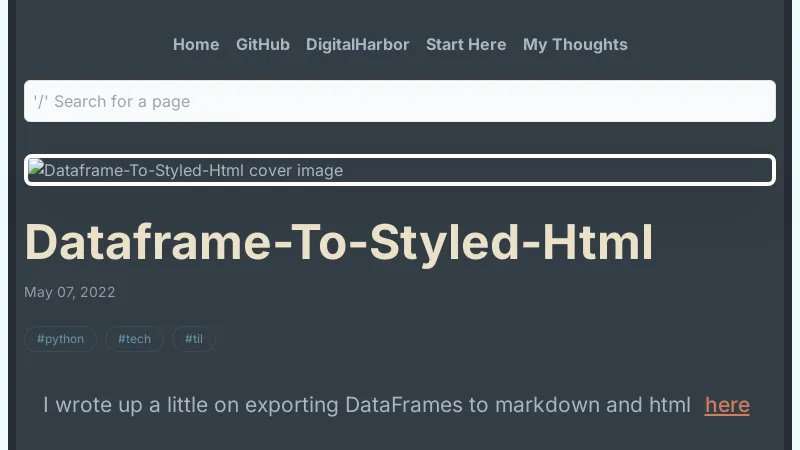Open the #tech tag
Screen dimensions: 800x450
click(x=134, y=339)
